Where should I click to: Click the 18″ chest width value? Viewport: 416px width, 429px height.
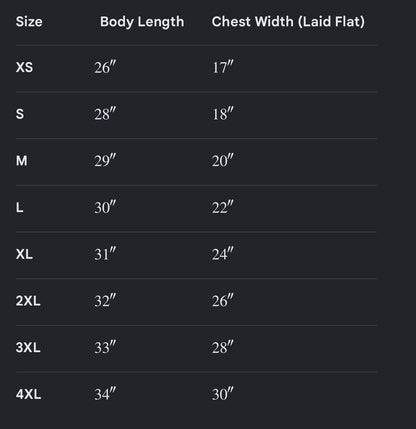pyautogui.click(x=223, y=114)
